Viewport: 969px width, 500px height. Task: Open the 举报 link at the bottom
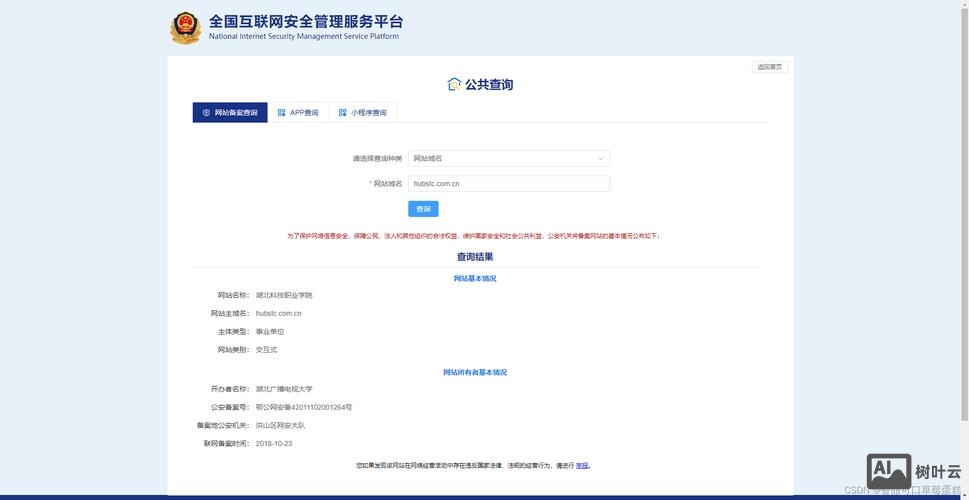[x=582, y=465]
